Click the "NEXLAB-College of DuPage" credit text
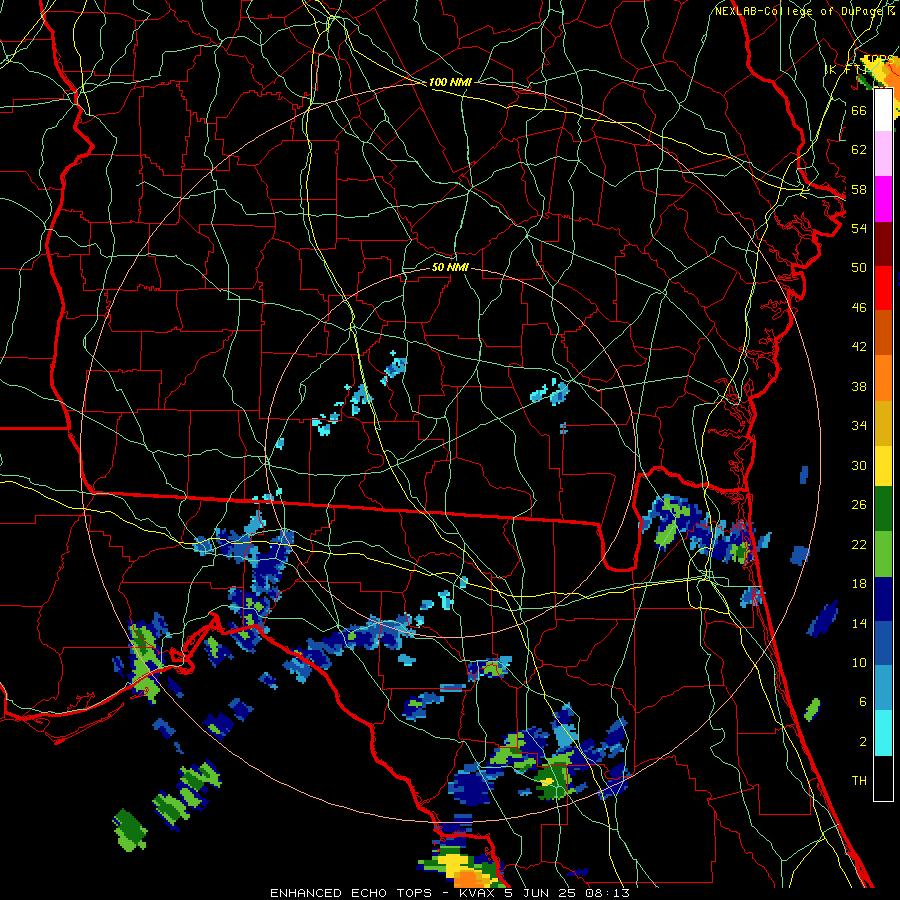This screenshot has height=900, width=900. (799, 11)
